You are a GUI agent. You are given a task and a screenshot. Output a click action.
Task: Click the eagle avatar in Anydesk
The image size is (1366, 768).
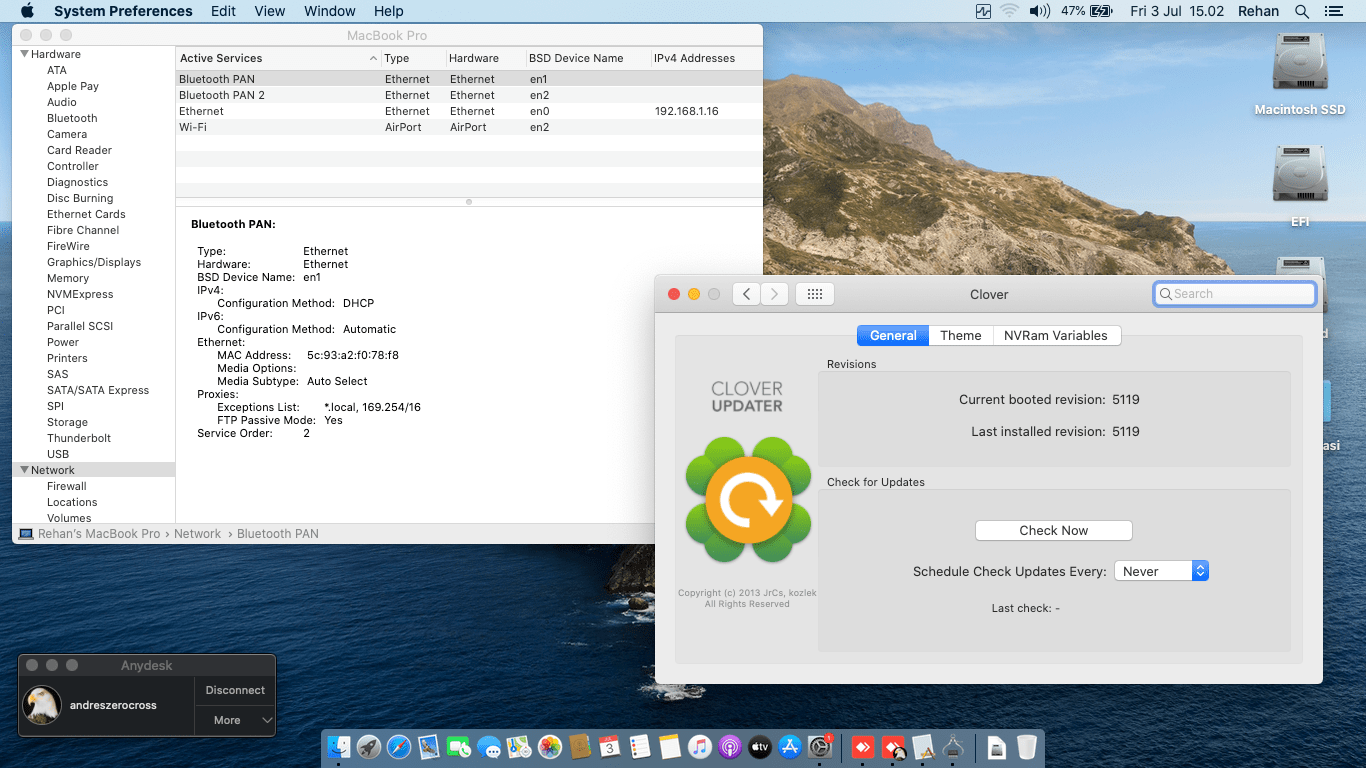(42, 705)
